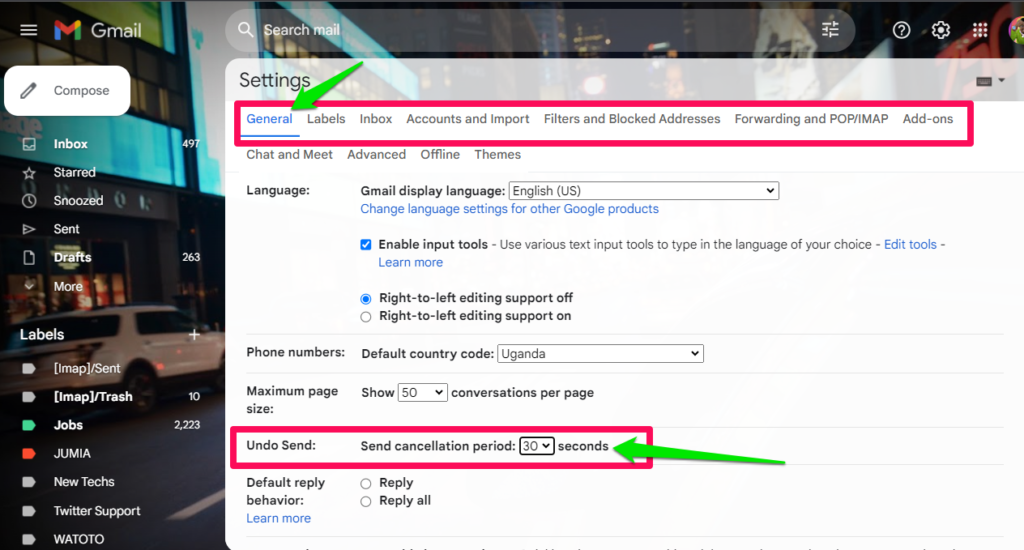The height and width of the screenshot is (550, 1024).
Task: Open the Settings gear icon
Action: [940, 30]
